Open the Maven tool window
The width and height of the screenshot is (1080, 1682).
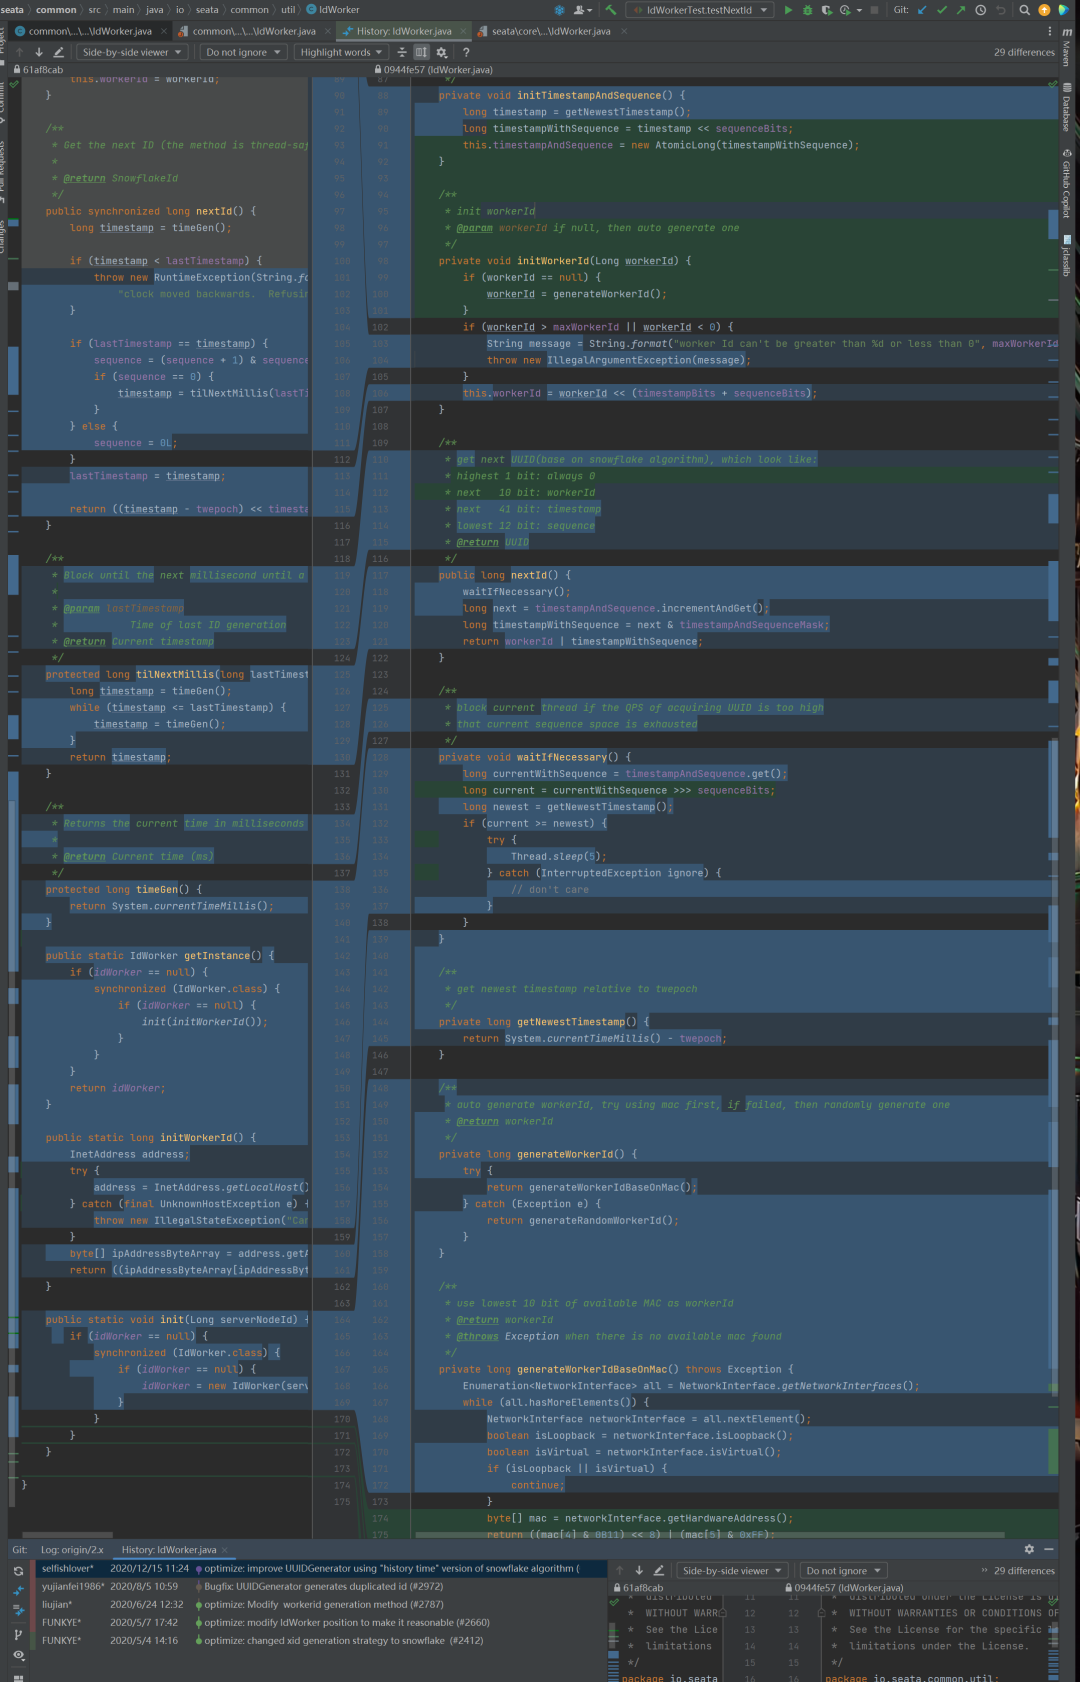click(1067, 48)
